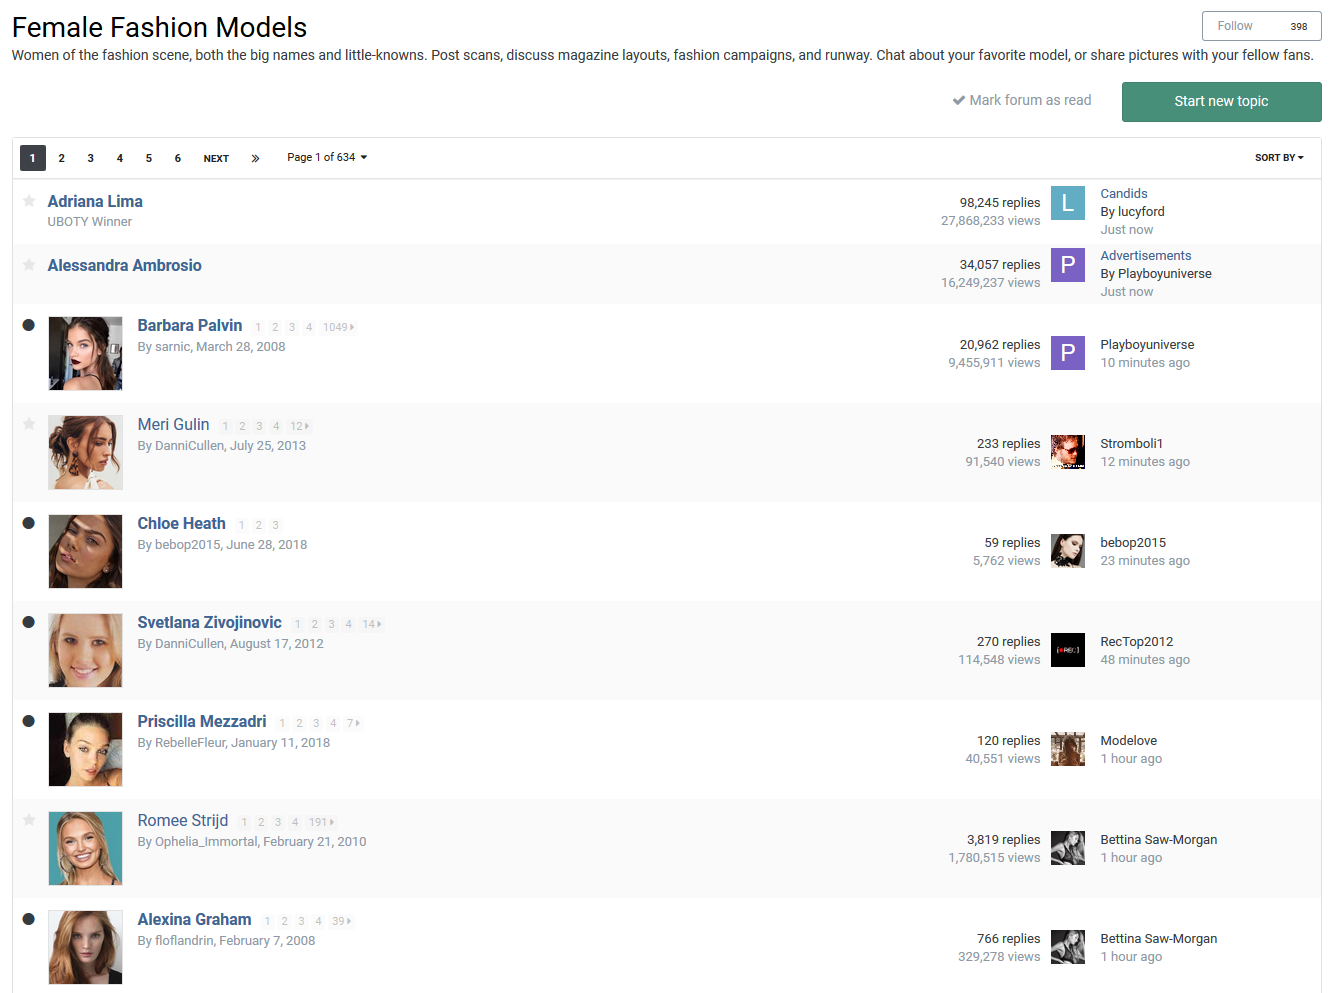The width and height of the screenshot is (1335, 993).
Task: Click the star icon beside Romee Strijd
Action: [x=29, y=820]
